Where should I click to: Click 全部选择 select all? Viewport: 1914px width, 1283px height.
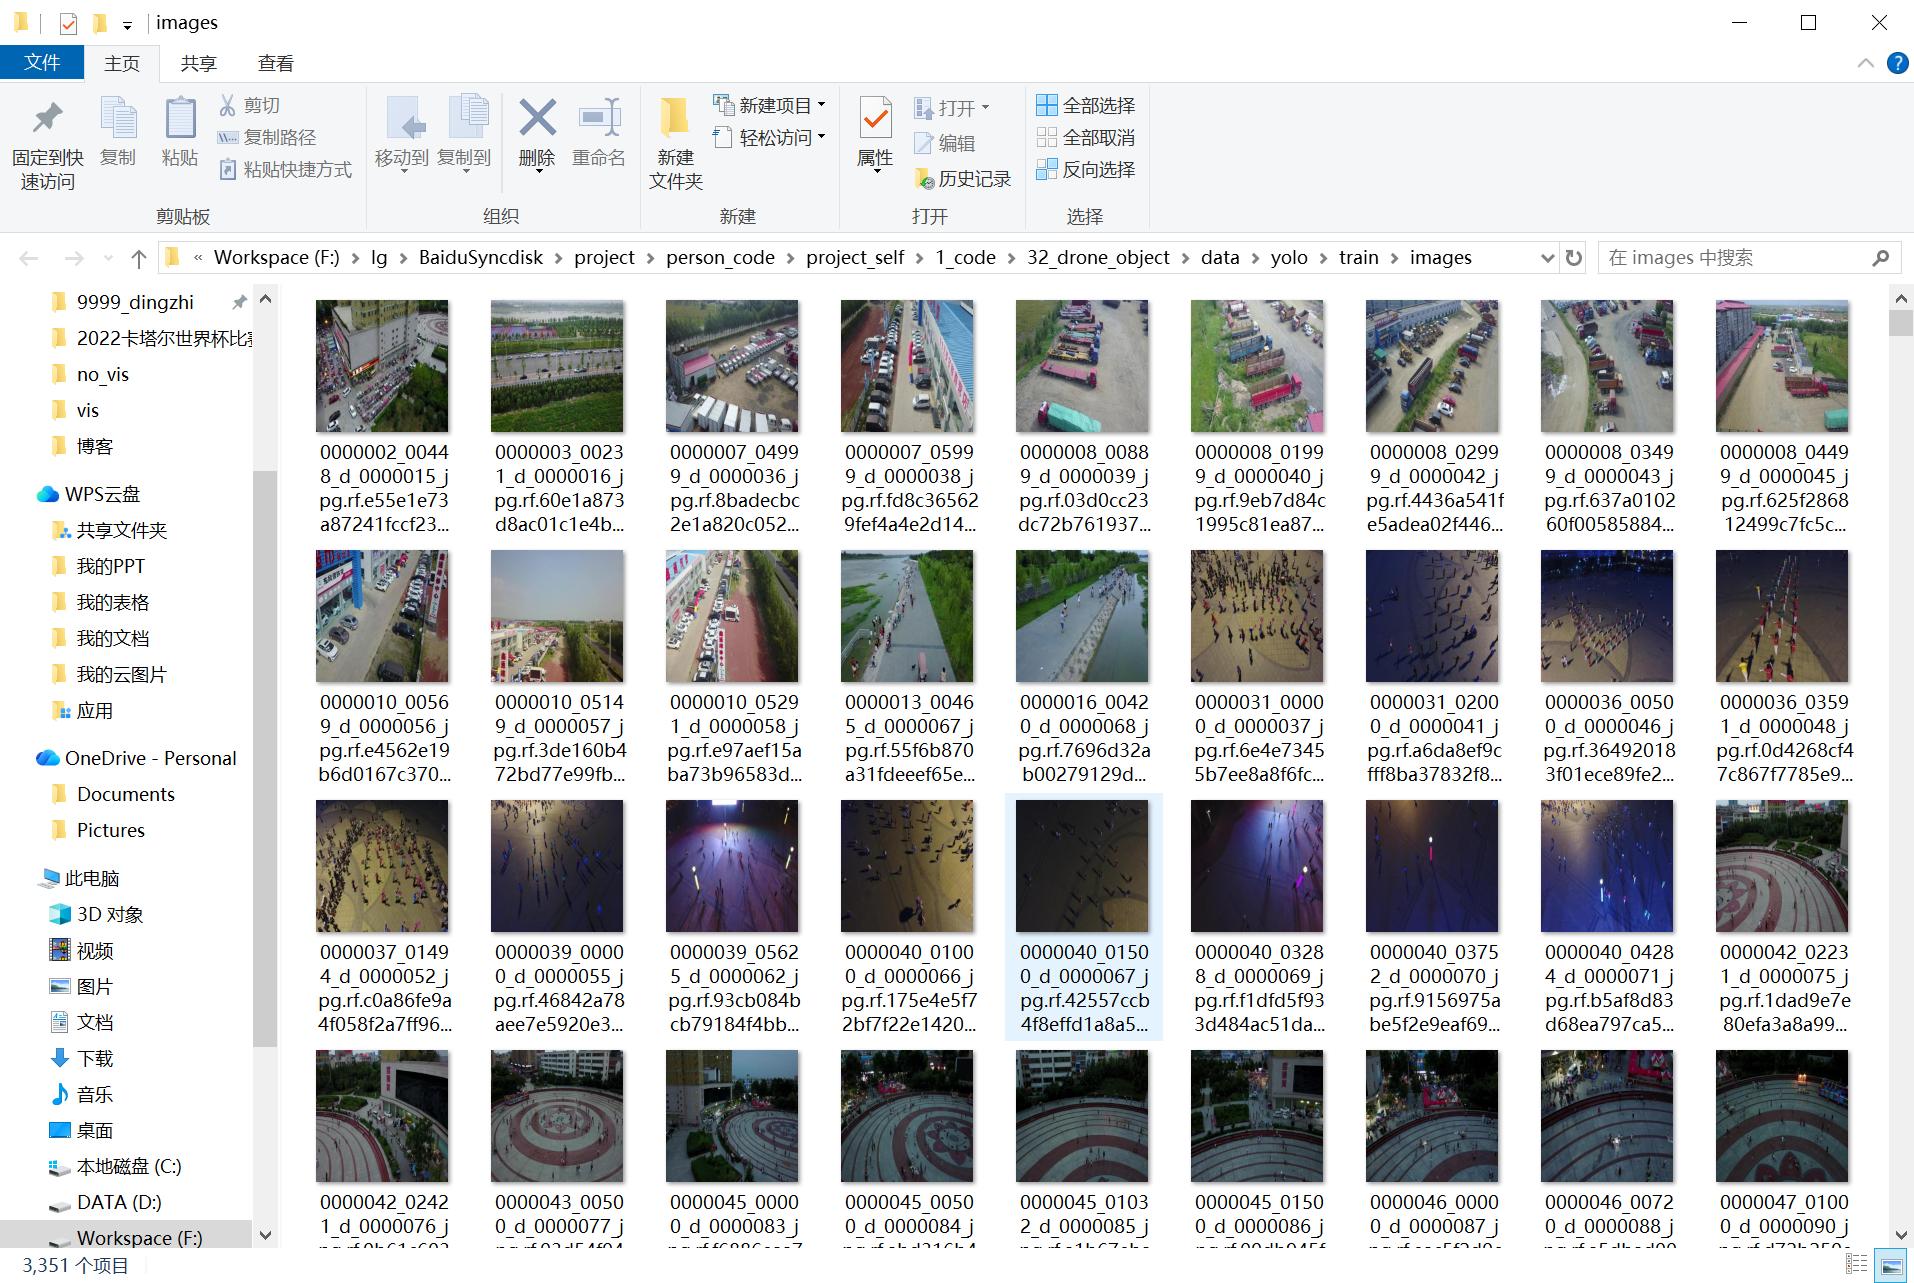coord(1085,105)
